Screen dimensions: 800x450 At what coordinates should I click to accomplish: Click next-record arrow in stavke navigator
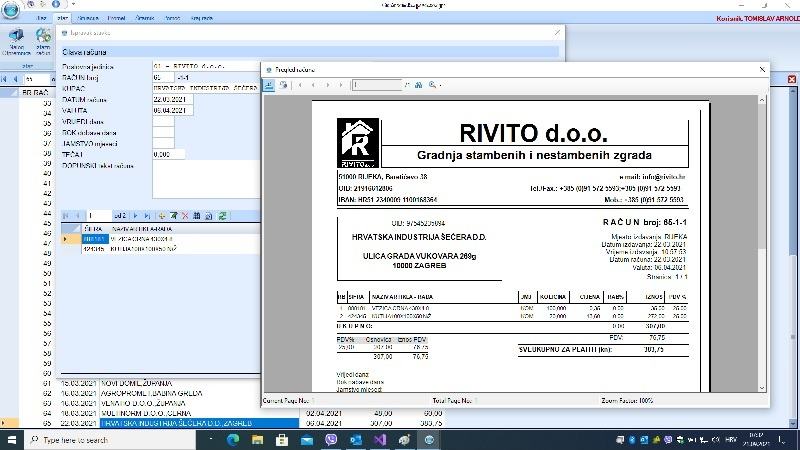point(136,216)
